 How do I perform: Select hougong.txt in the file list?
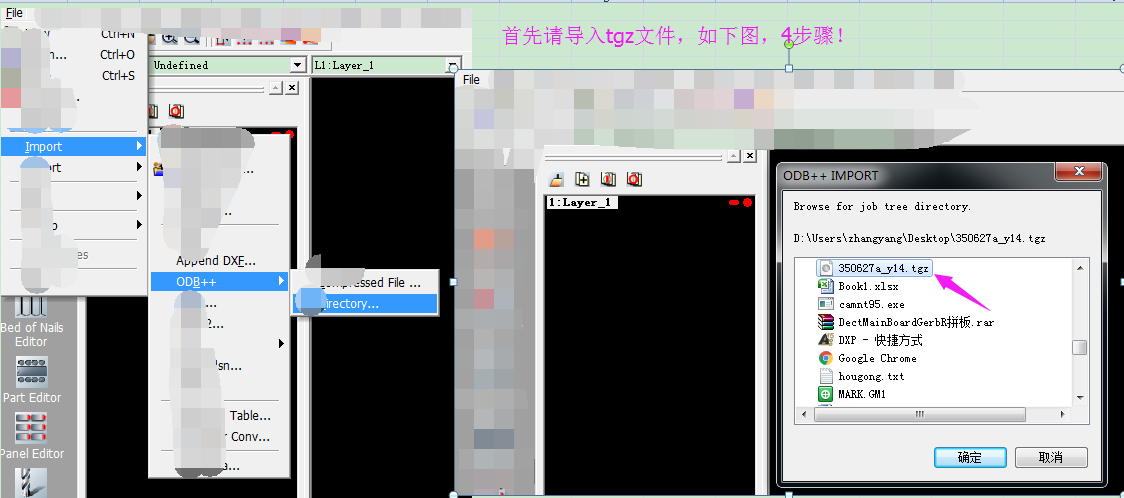(x=861, y=375)
